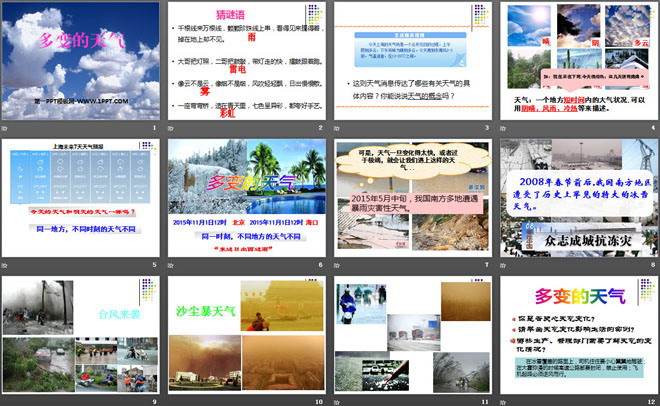Play animation star icon under slide 12
The width and height of the screenshot is (660, 406).
tap(503, 402)
